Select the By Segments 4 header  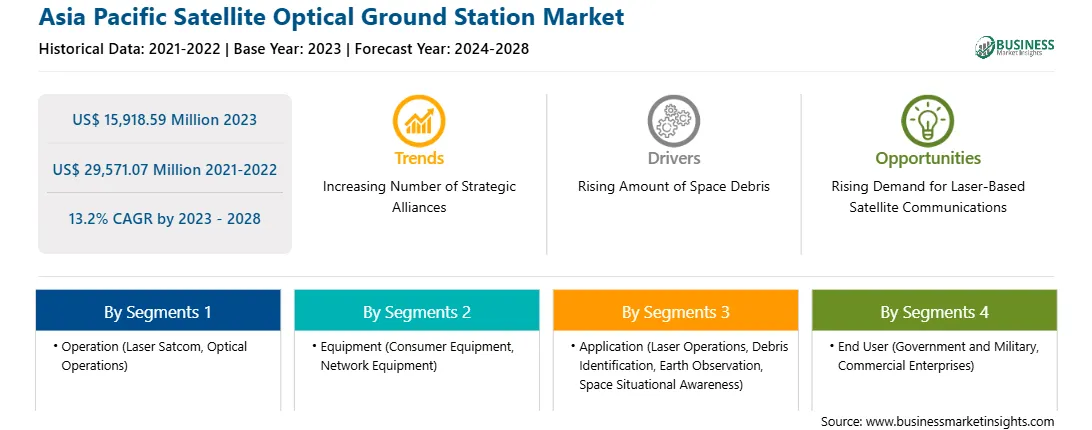pos(935,310)
